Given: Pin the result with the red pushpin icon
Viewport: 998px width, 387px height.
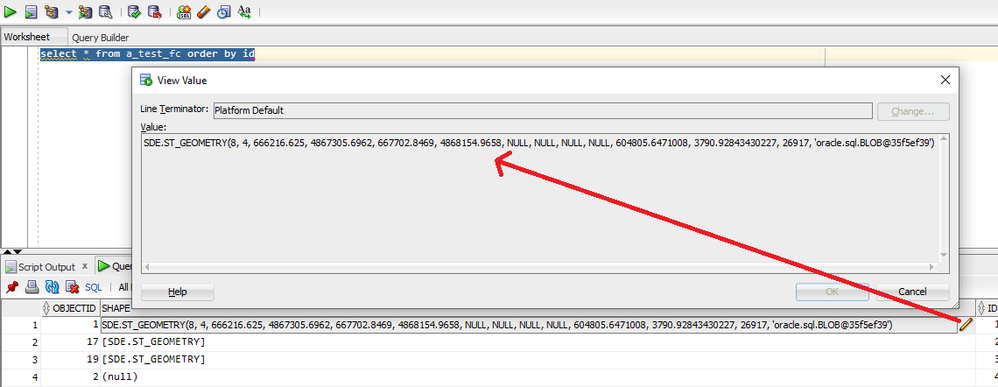Looking at the screenshot, I should tap(11, 287).
